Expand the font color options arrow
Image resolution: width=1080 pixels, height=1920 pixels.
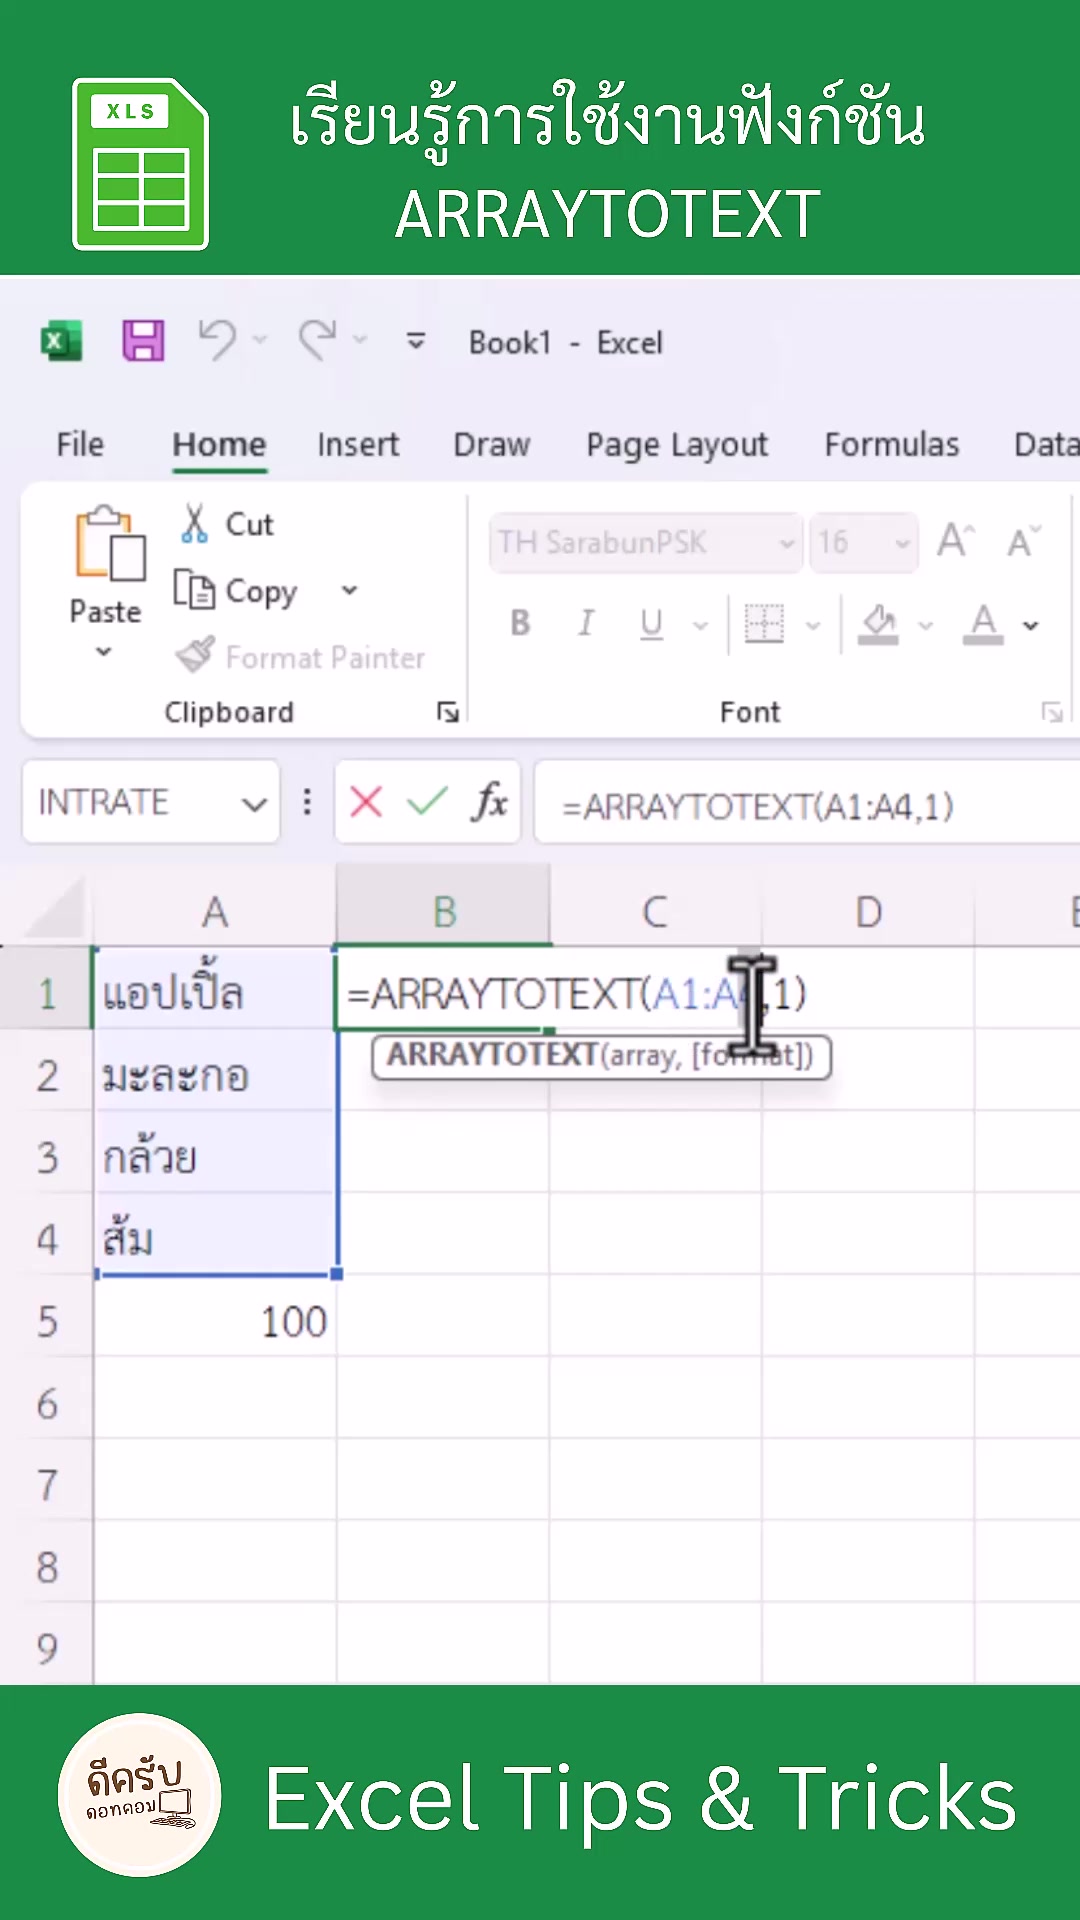pyautogui.click(x=1031, y=626)
